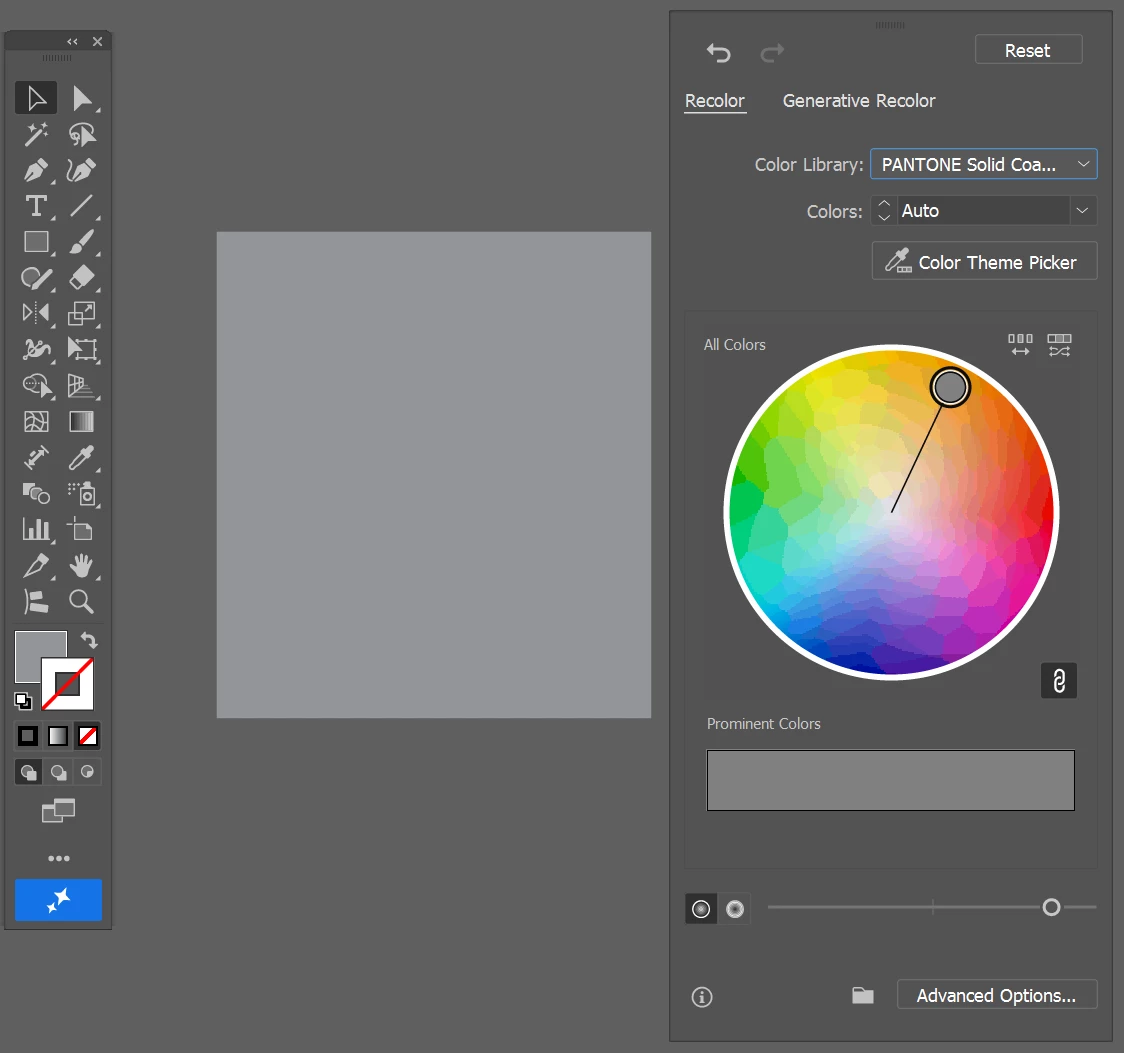Enable Draw Inside mode

[x=87, y=772]
